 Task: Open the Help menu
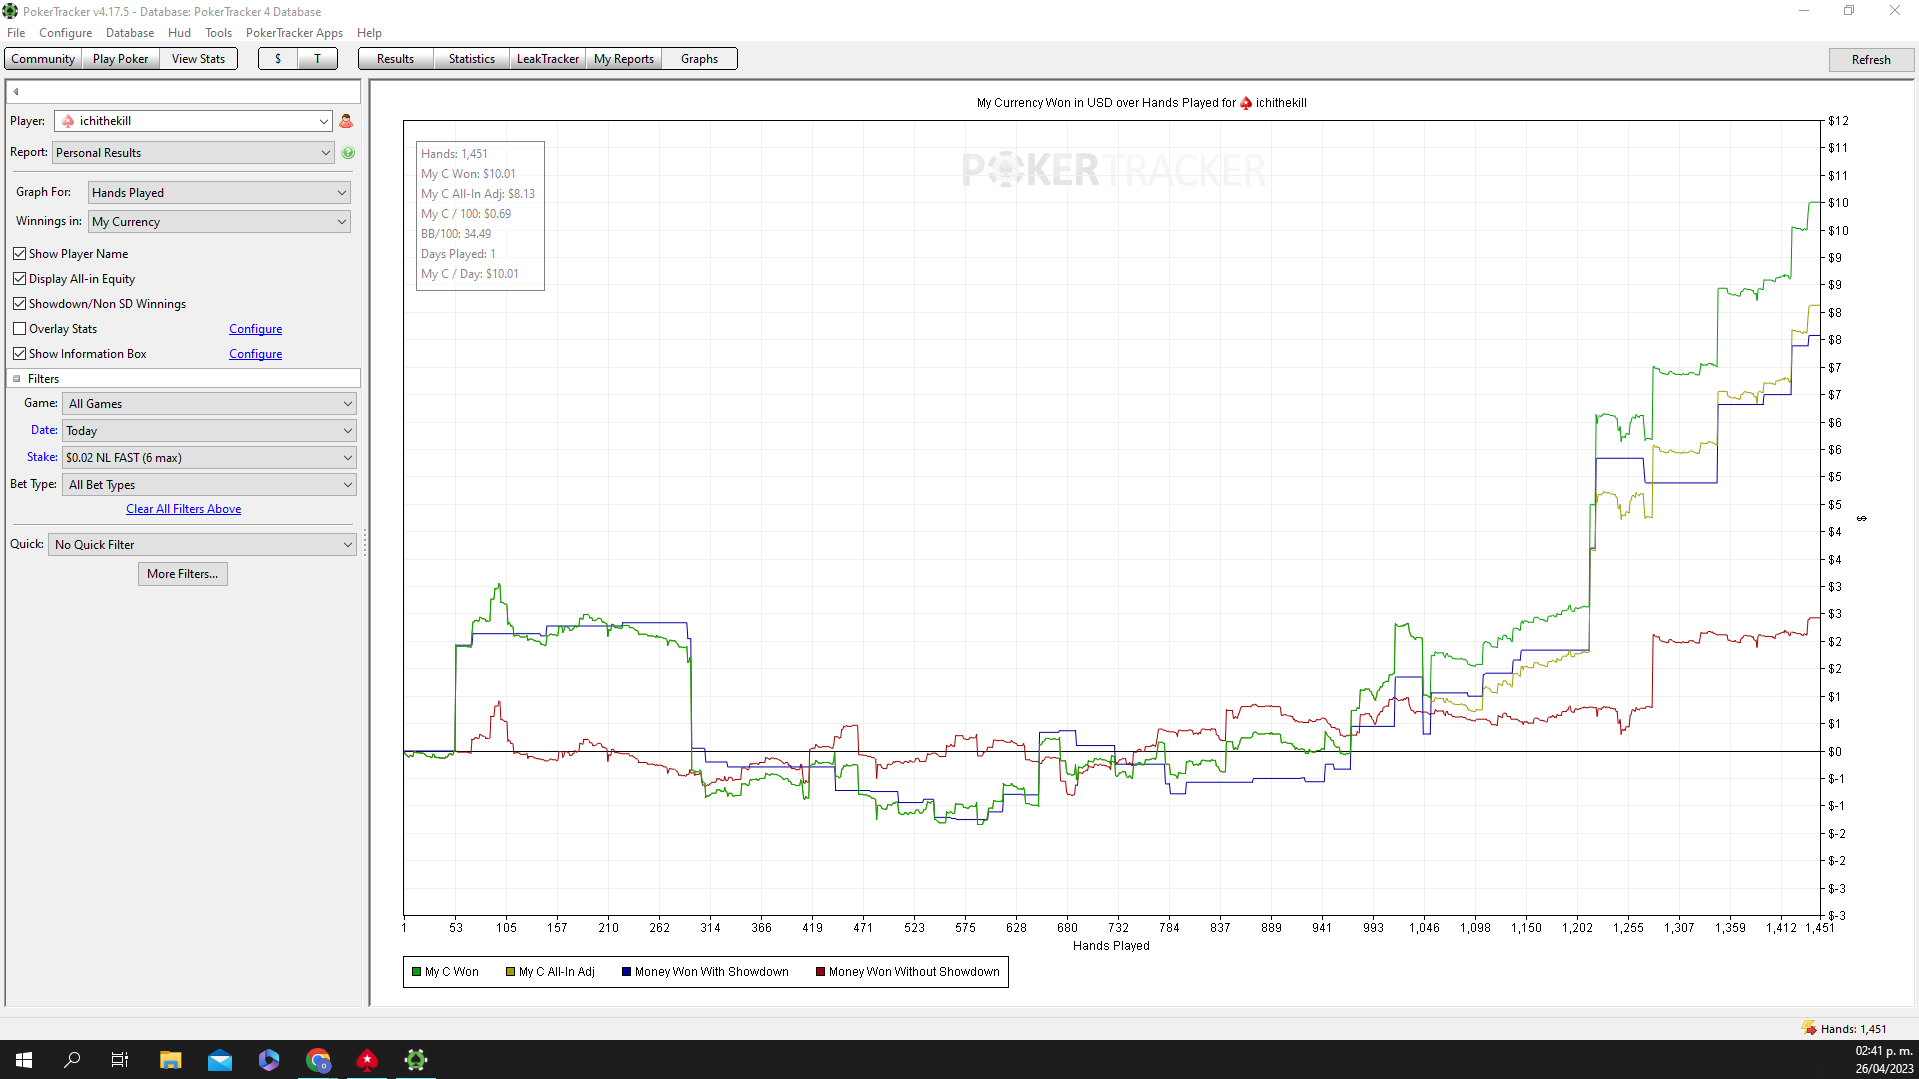click(370, 33)
